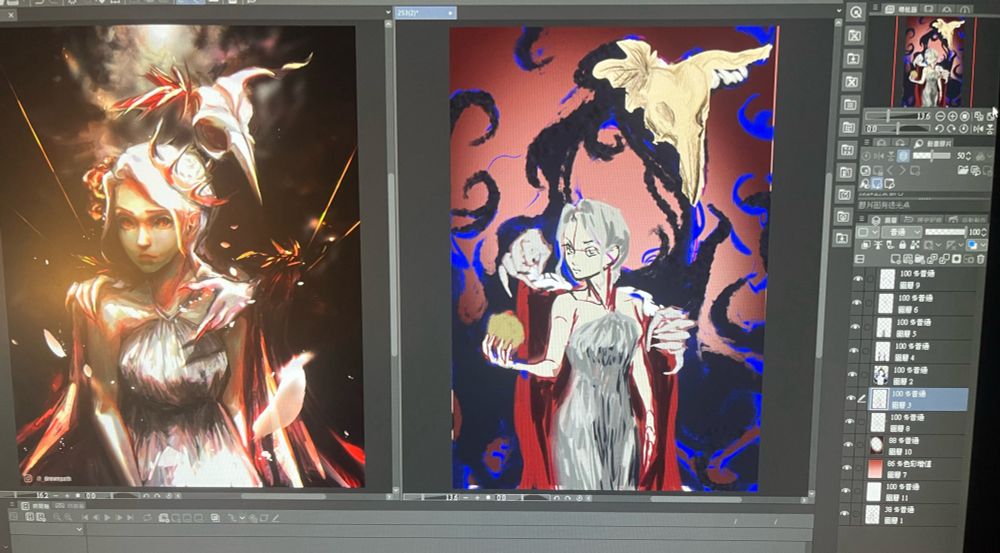
Task: Hide layer 圖層 5
Action: tap(856, 326)
